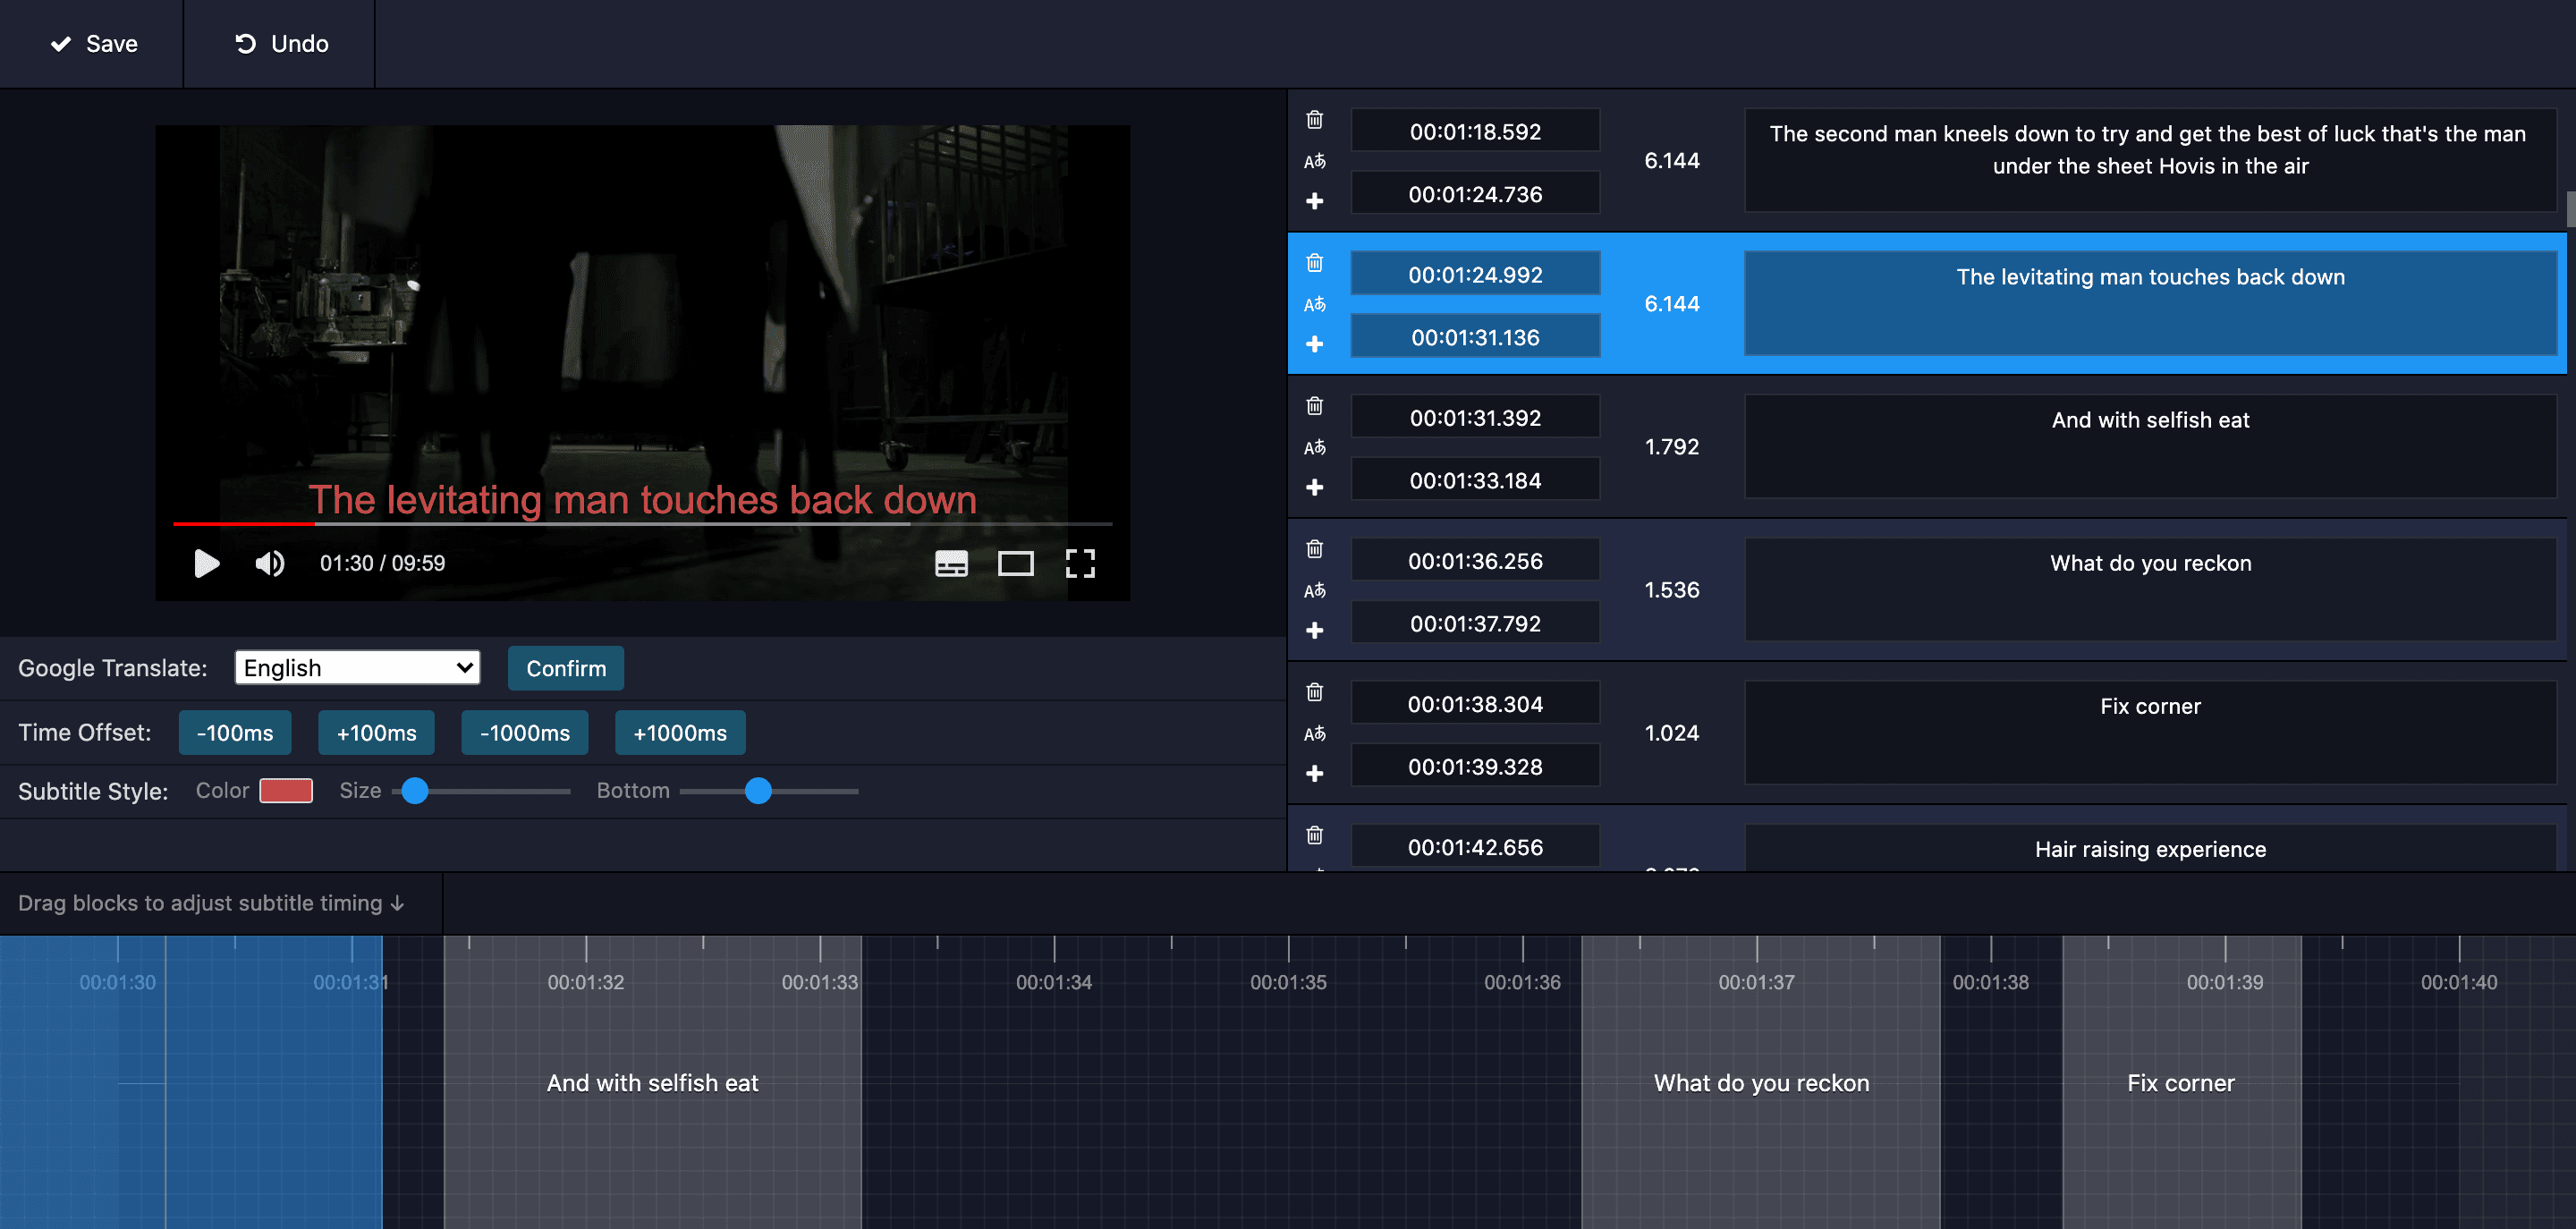Image resolution: width=2576 pixels, height=1229 pixels.
Task: Switch player to theater mode
Action: coord(1015,564)
